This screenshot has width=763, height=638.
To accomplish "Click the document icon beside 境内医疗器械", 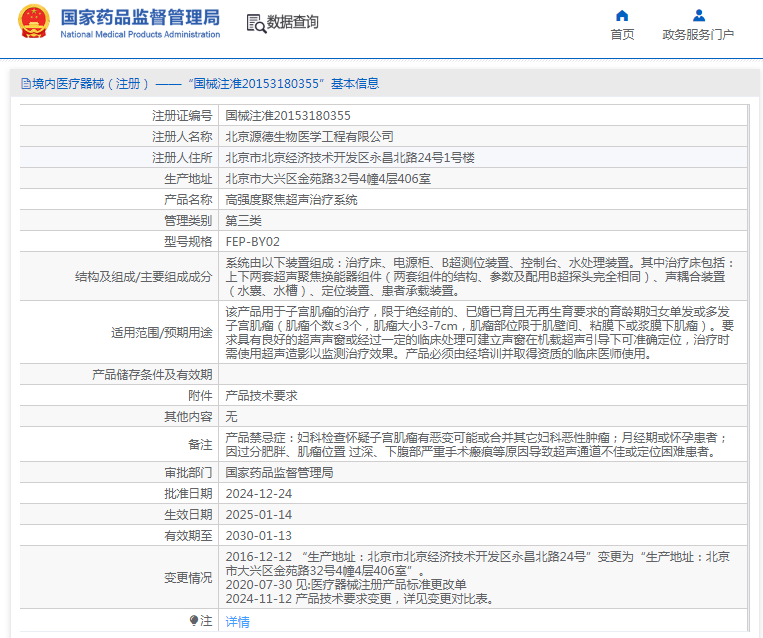I will [x=26, y=84].
